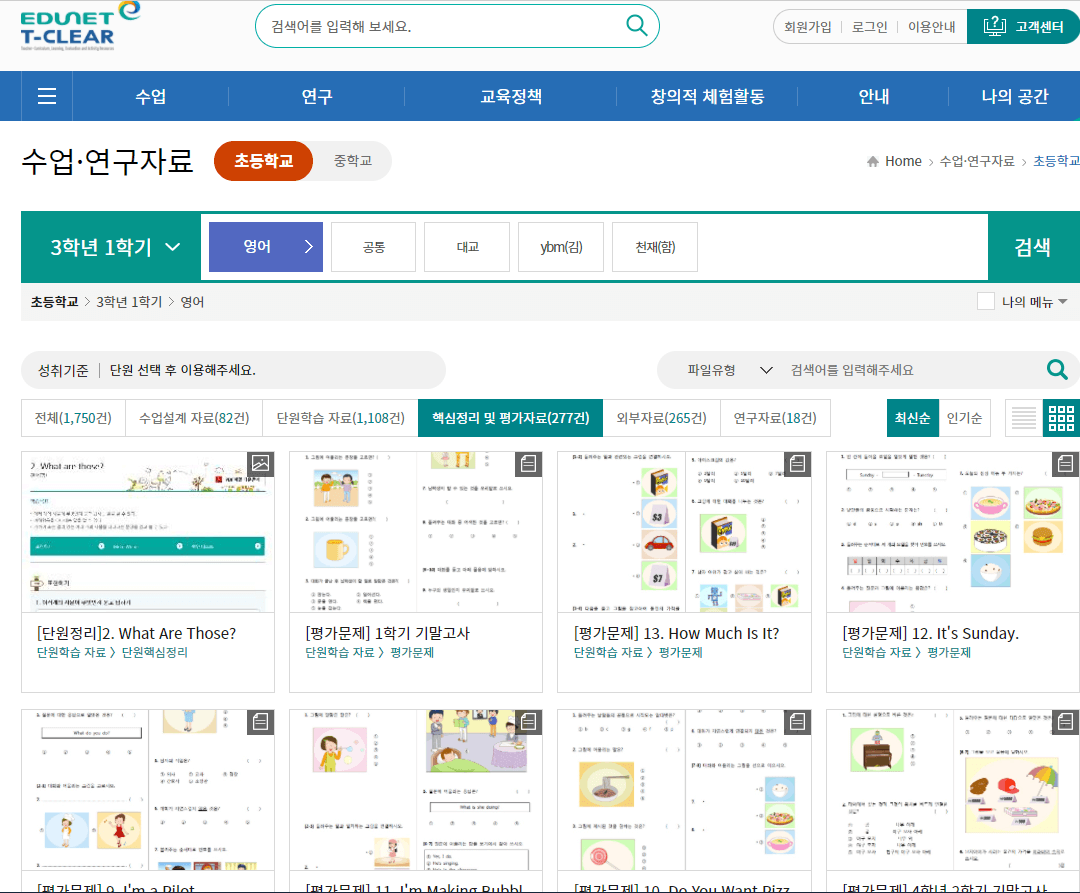Select the 초등학교 school level toggle

tap(264, 161)
